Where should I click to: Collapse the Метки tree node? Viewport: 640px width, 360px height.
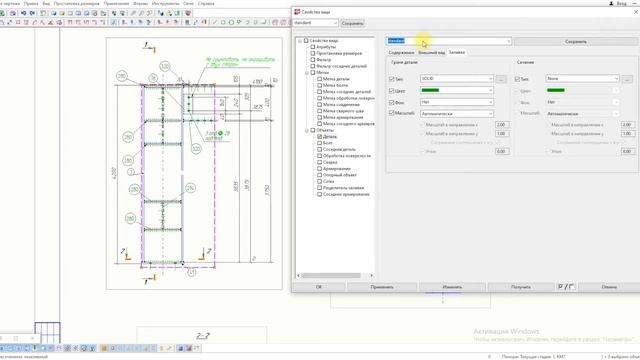307,73
